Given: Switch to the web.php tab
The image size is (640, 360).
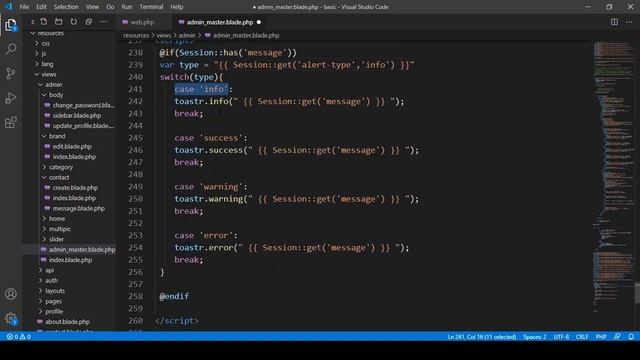Looking at the screenshot, I should (142, 22).
